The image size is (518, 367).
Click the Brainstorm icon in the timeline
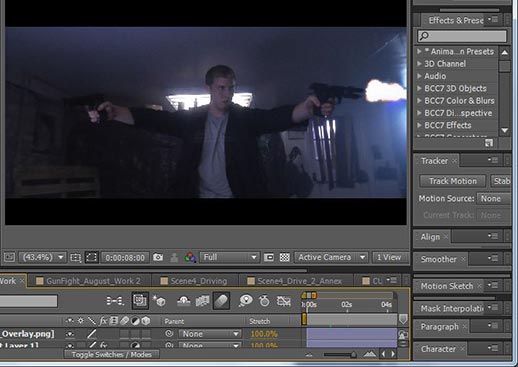246,301
